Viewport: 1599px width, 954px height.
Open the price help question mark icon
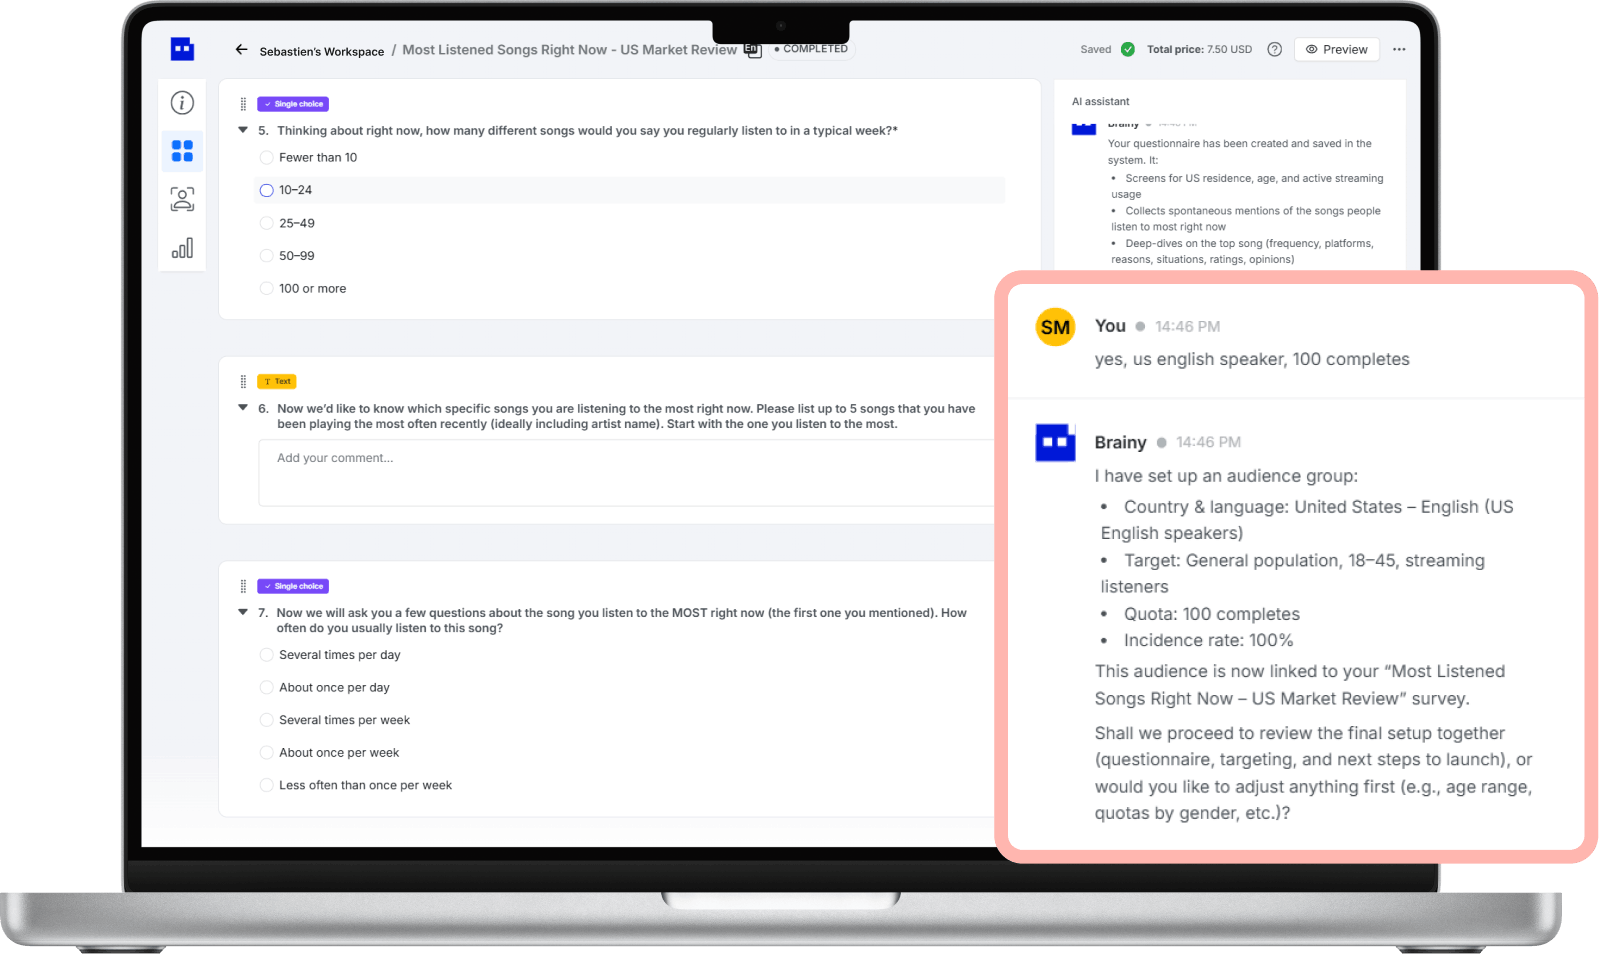[1274, 49]
